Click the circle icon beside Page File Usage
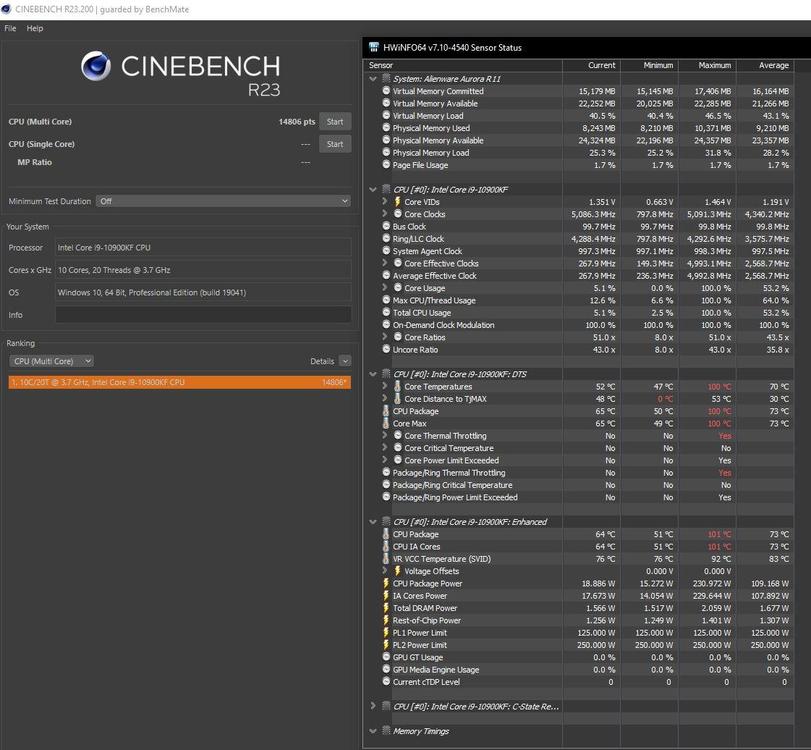Viewport: 811px width, 750px height. tap(386, 165)
